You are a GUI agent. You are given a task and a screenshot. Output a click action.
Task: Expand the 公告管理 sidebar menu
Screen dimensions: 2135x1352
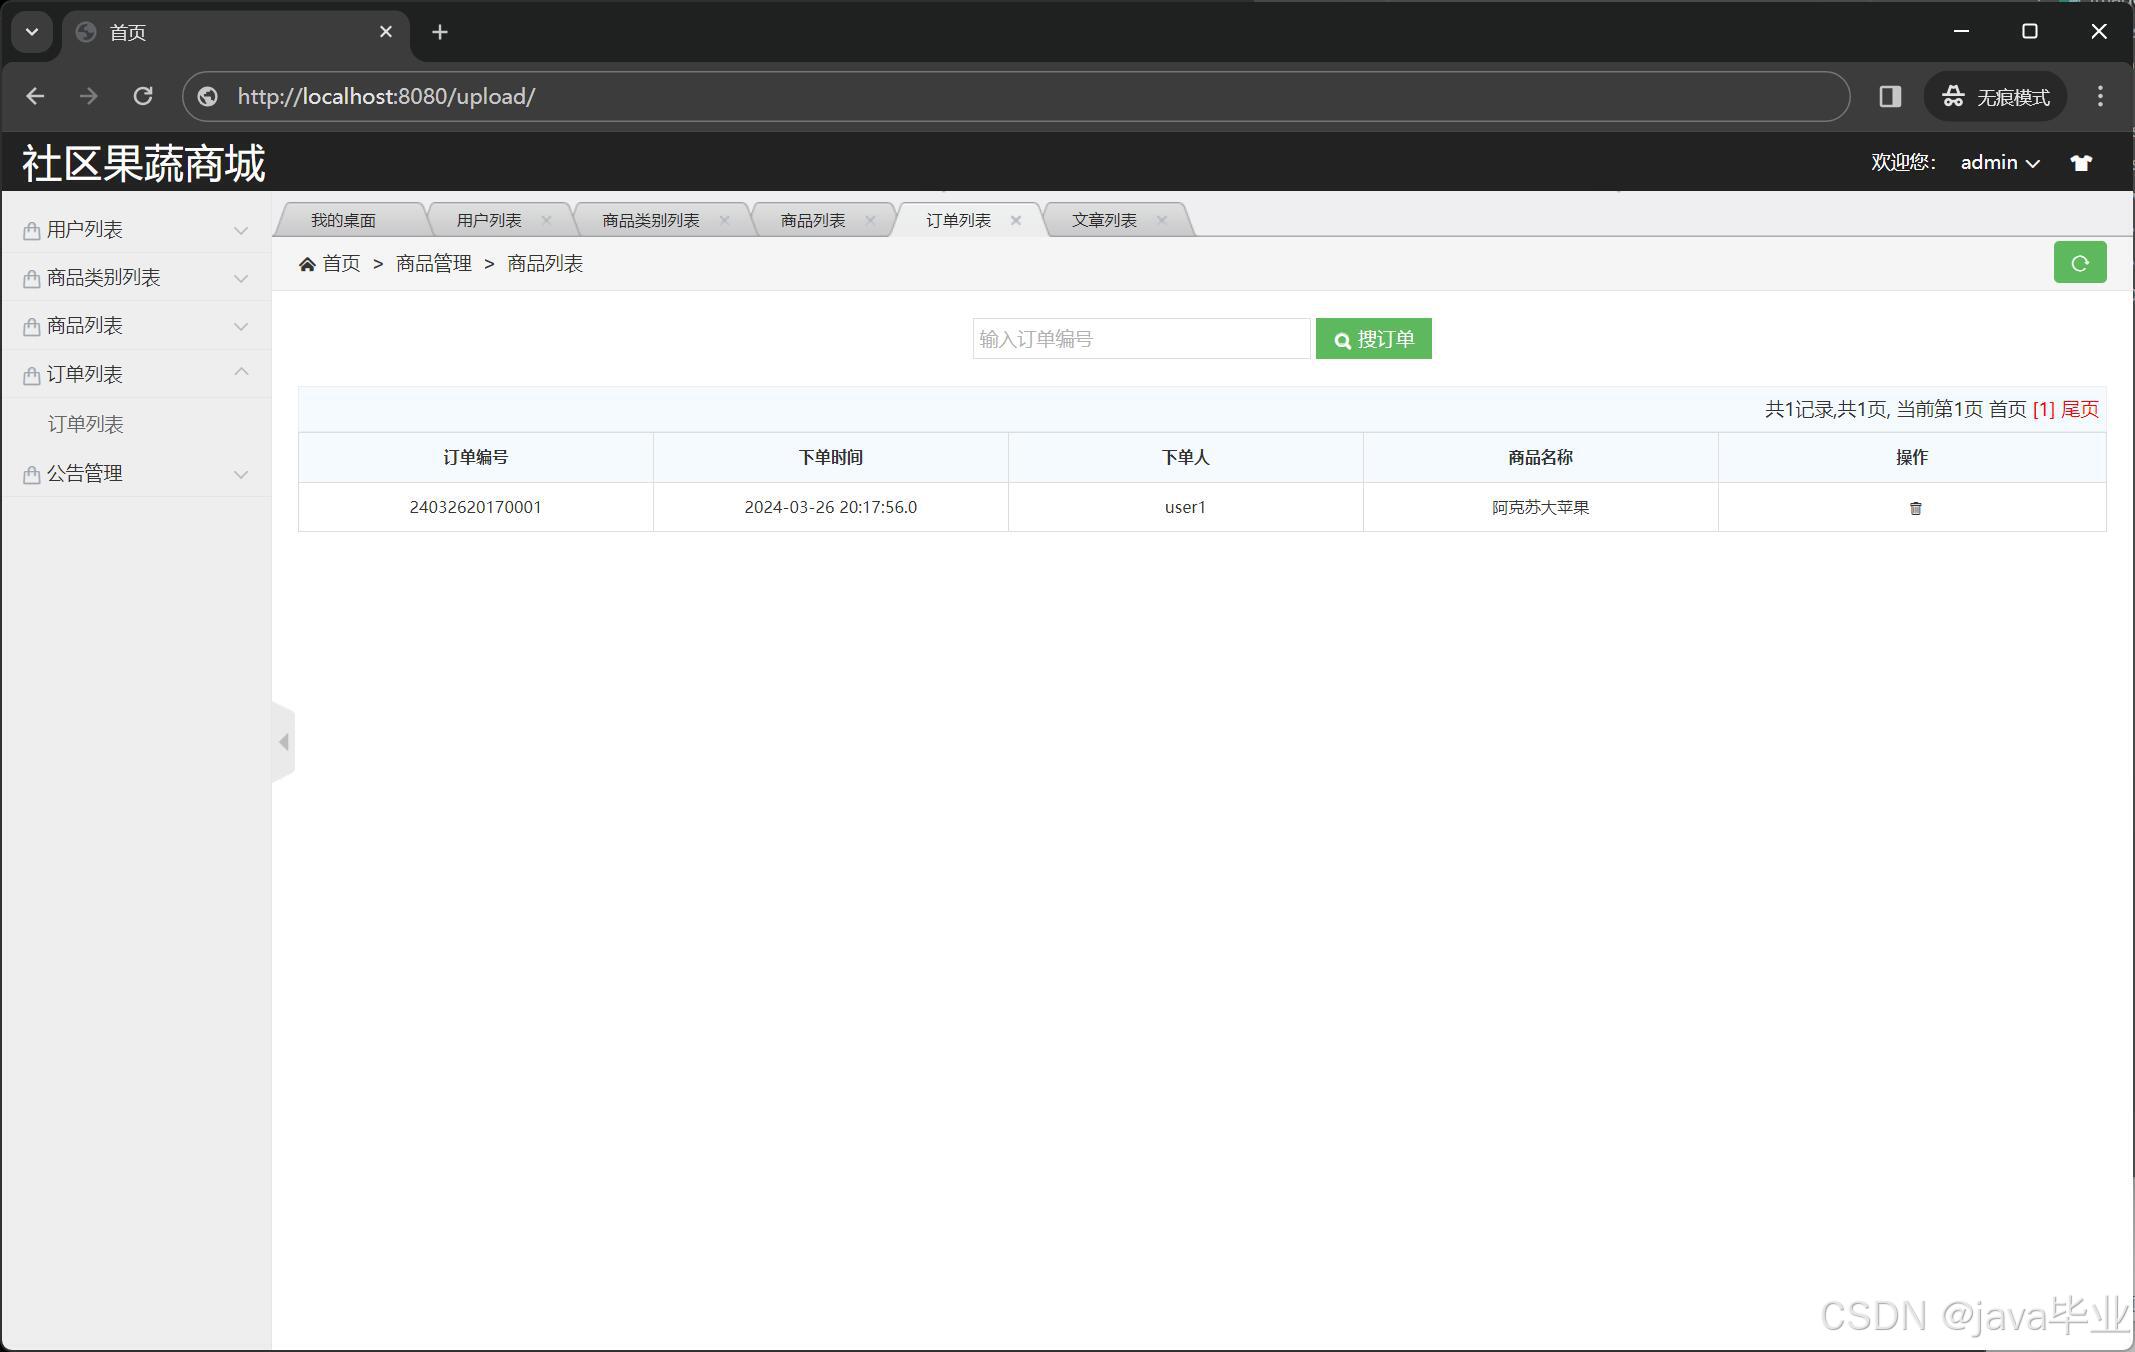coord(136,473)
